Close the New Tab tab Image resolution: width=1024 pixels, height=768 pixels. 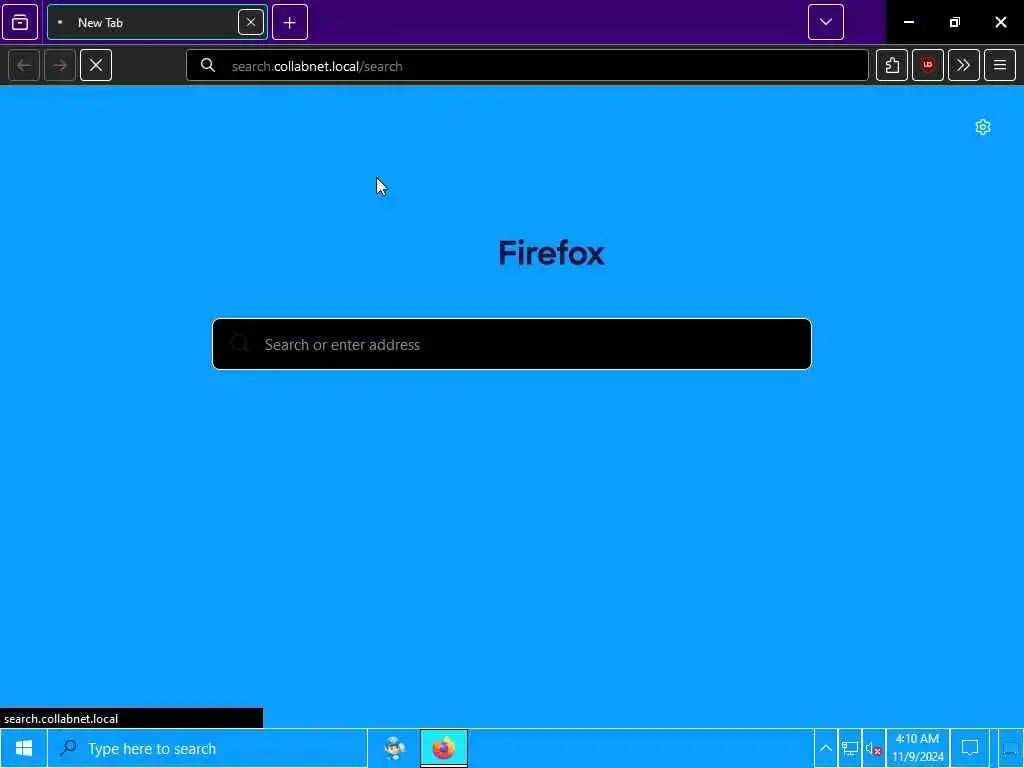click(251, 22)
